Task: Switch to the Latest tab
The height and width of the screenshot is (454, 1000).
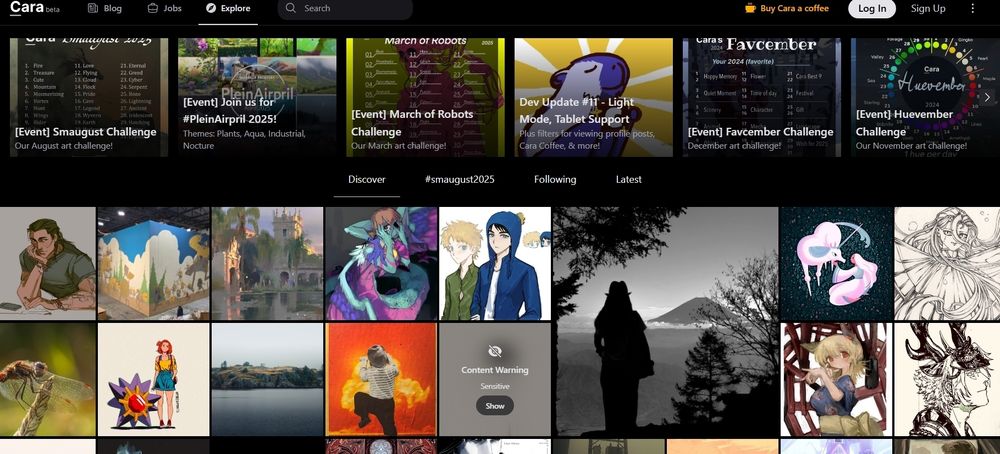Action: 629,179
